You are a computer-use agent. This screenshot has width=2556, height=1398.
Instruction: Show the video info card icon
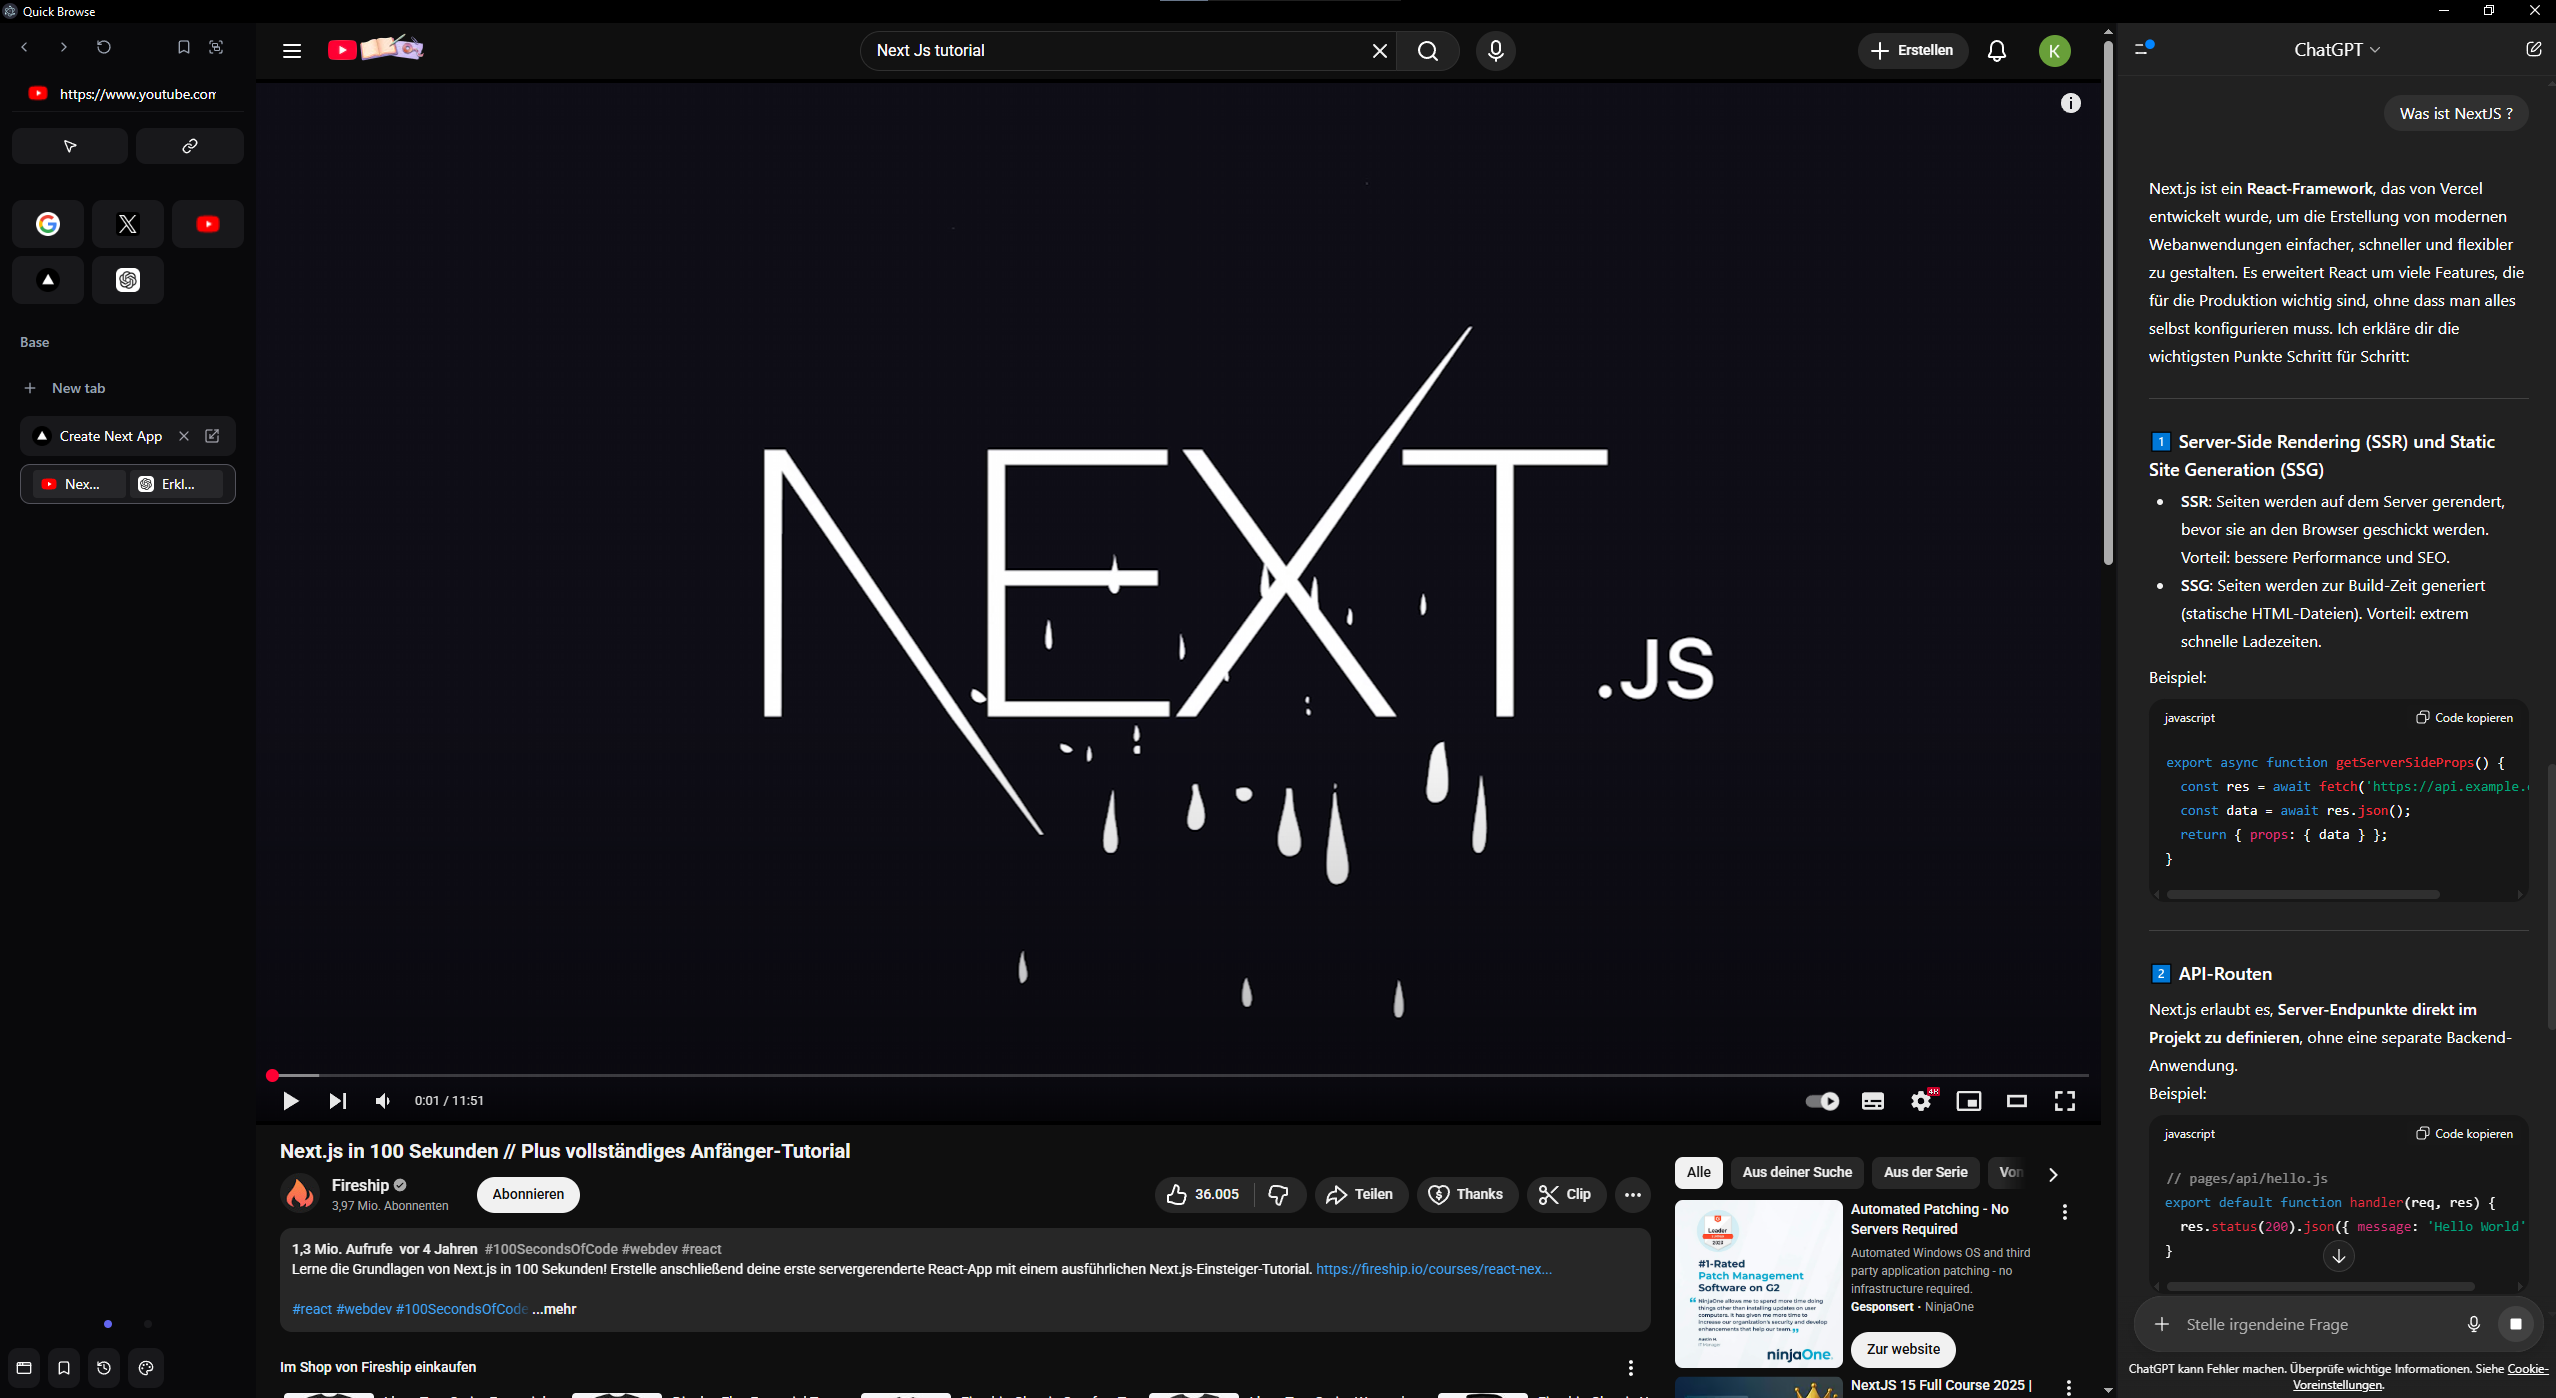[2071, 103]
